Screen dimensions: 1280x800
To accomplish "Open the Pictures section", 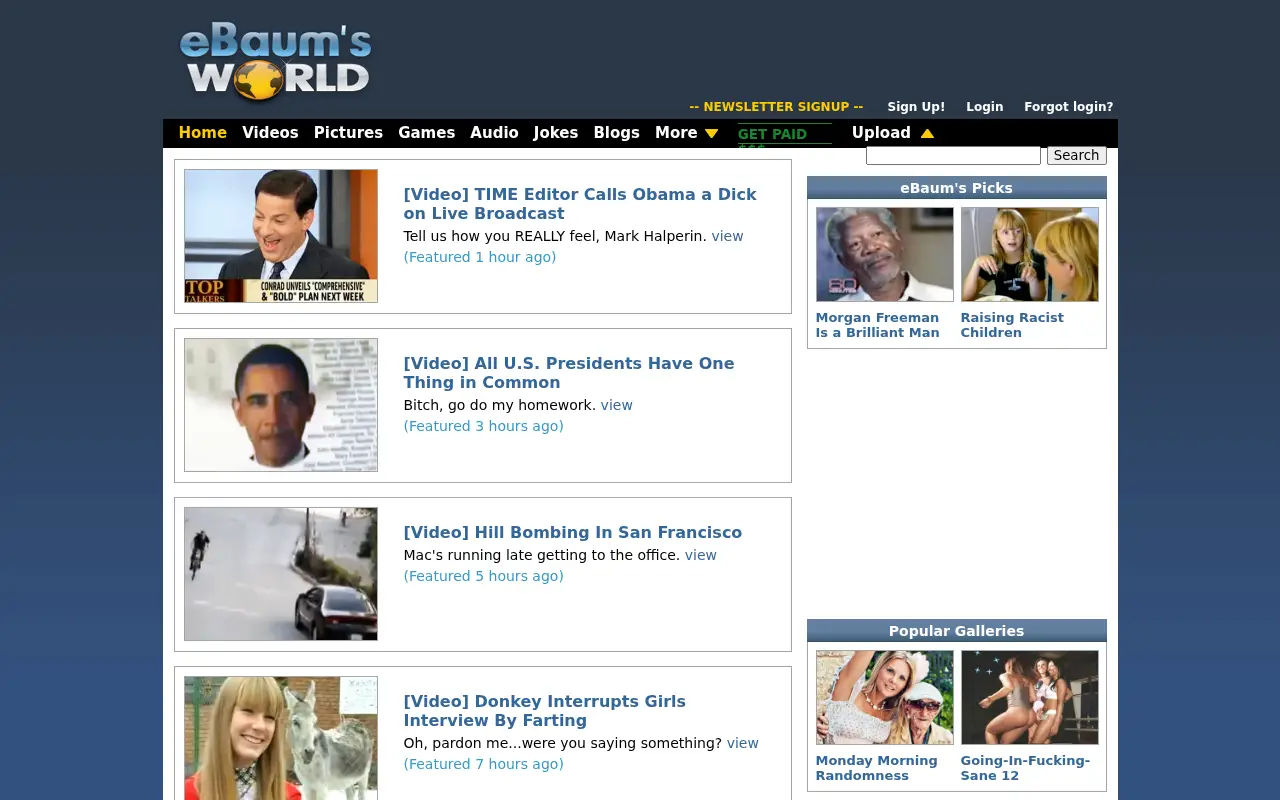I will coord(348,133).
